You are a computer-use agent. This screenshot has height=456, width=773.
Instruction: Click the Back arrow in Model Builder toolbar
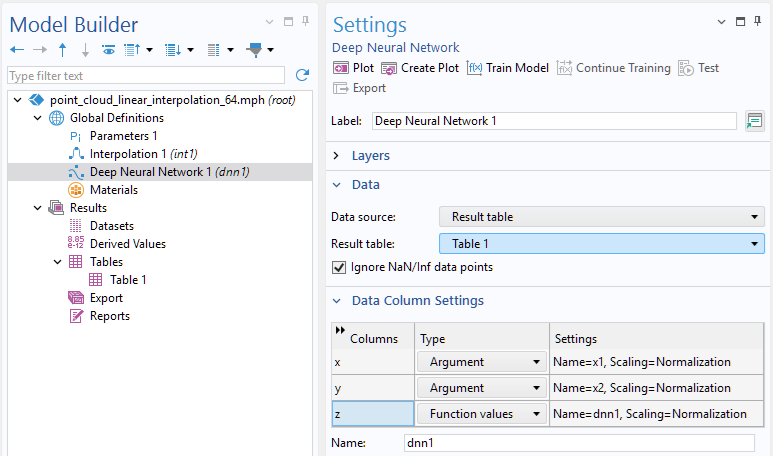point(17,50)
